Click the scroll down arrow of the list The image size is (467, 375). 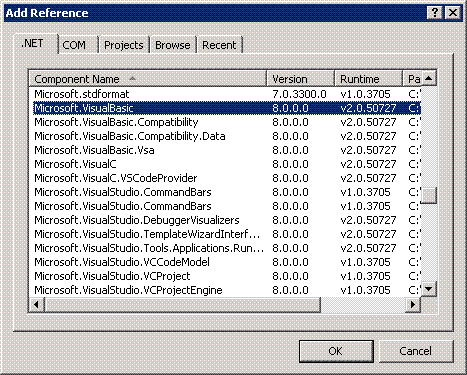(429, 289)
